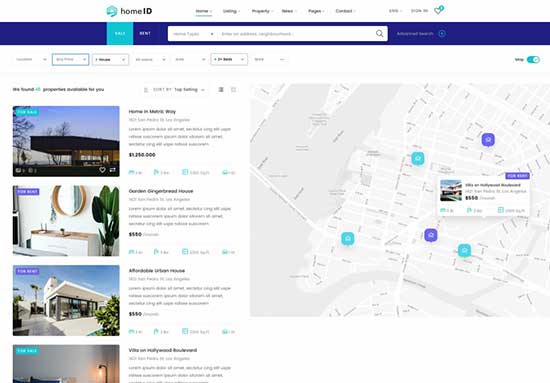The height and width of the screenshot is (383, 550).
Task: Click the magnifier search icon
Action: click(x=379, y=34)
